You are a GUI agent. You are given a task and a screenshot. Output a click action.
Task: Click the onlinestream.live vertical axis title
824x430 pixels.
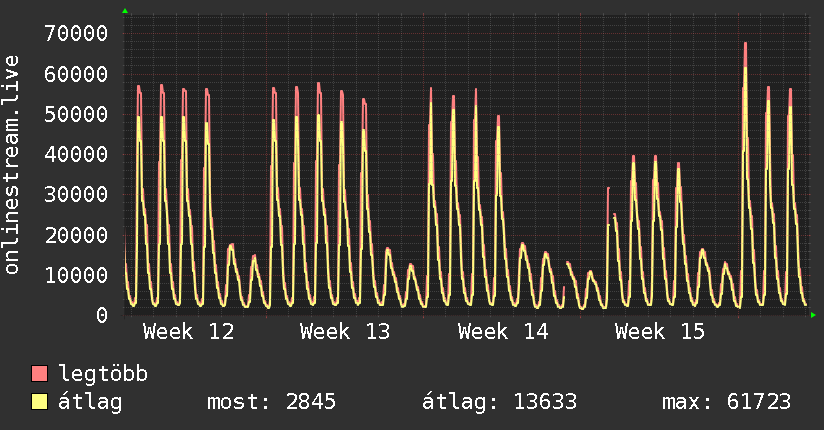pyautogui.click(x=12, y=165)
